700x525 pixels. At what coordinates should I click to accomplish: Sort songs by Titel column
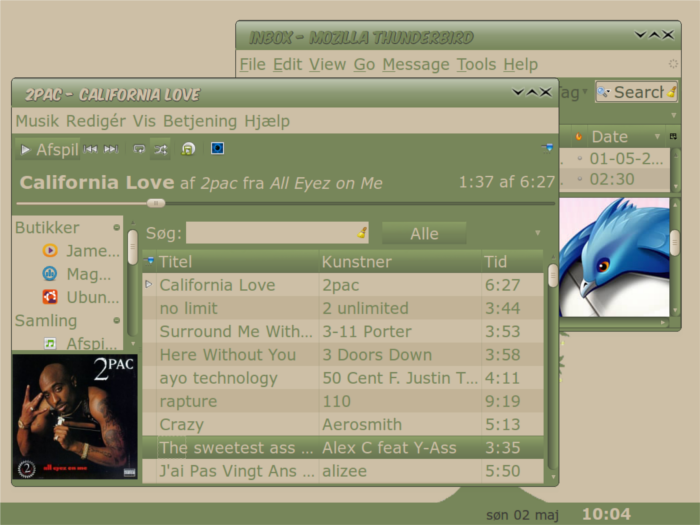coord(237,262)
